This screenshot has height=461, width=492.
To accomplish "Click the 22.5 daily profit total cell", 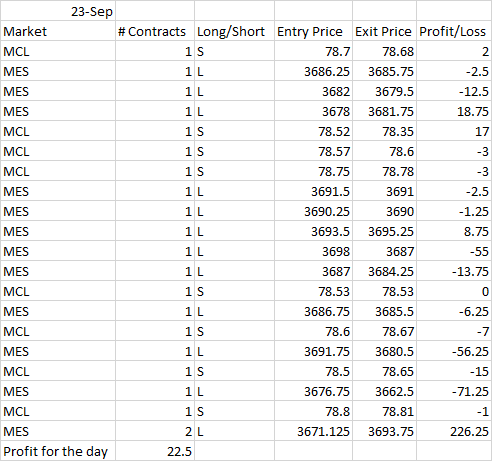I will click(155, 451).
